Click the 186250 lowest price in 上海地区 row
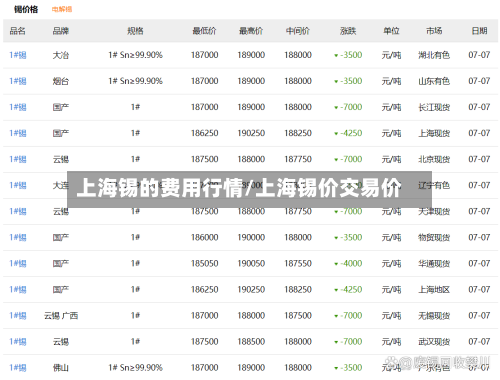 (x=204, y=290)
